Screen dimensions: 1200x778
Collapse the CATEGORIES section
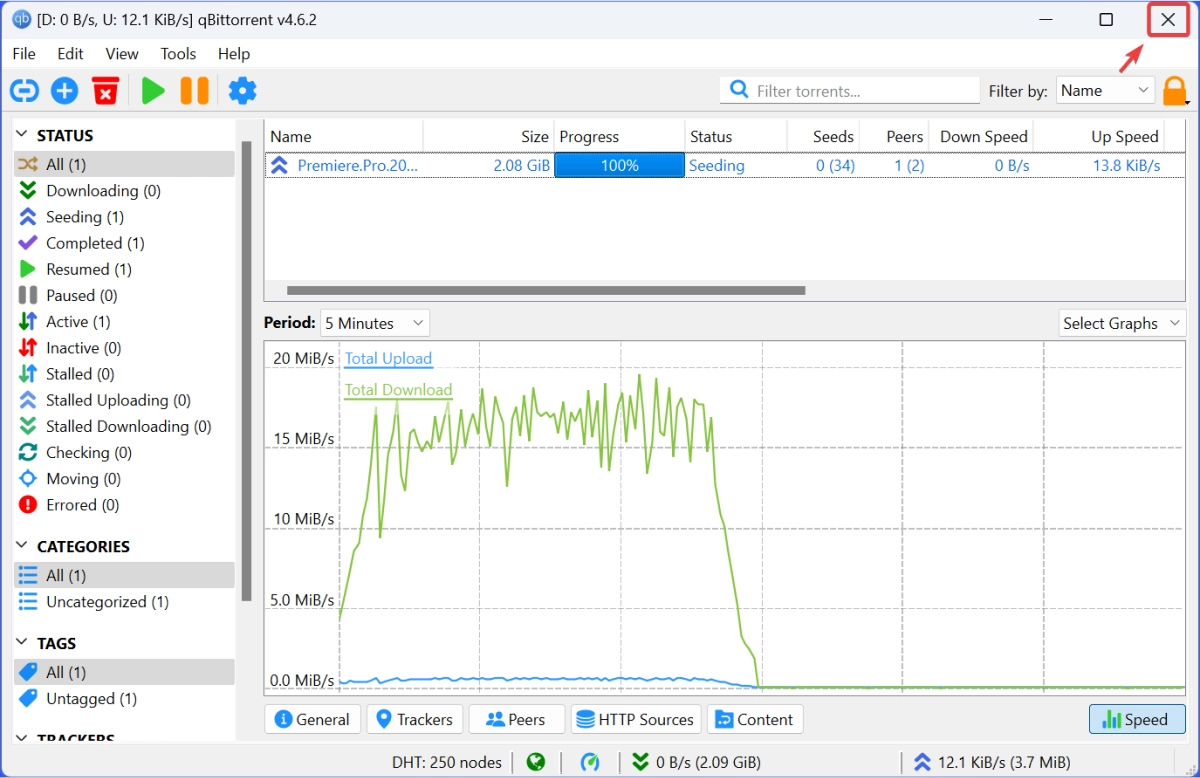point(21,546)
